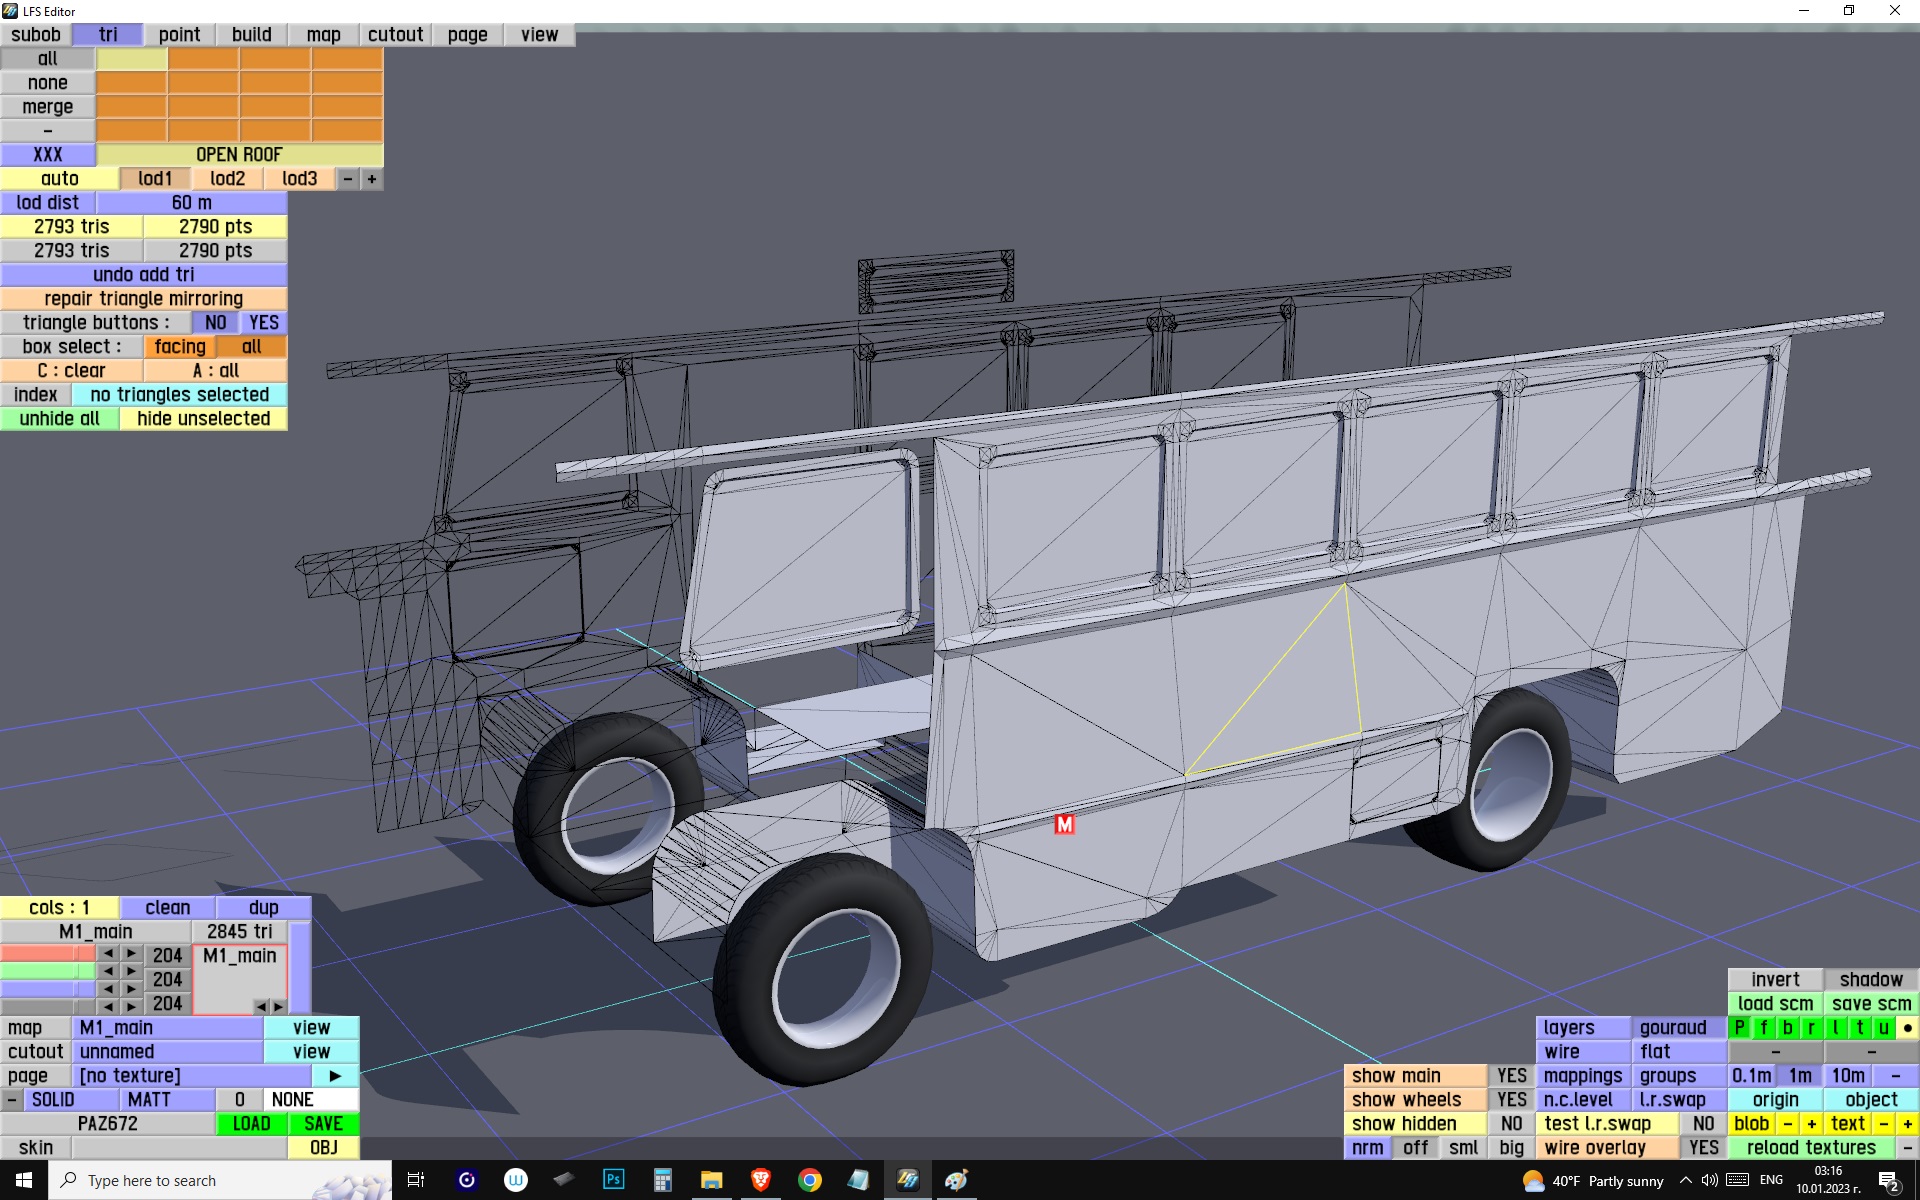Screen dimensions: 1920x1200
Task: Increase text size with plus button
Action: 1907,1124
